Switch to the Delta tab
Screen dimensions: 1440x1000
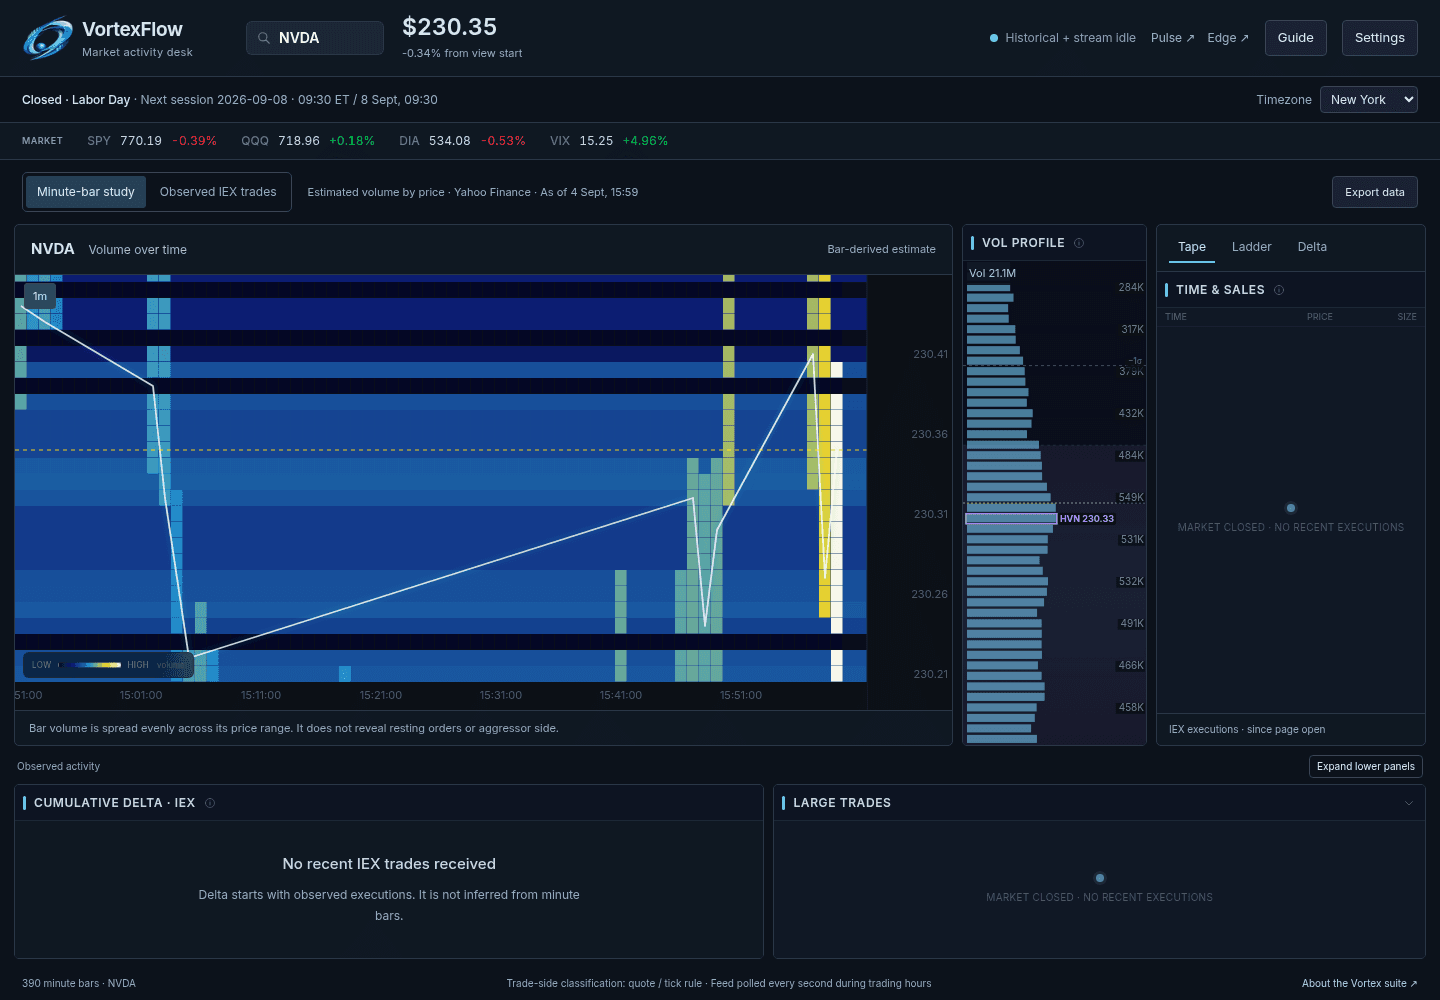coord(1312,247)
